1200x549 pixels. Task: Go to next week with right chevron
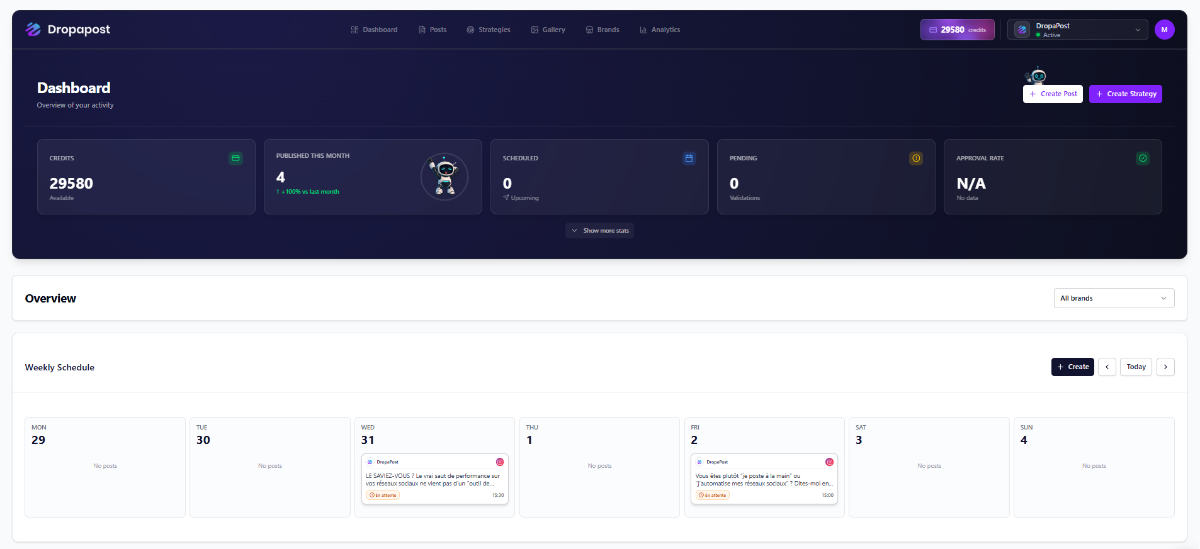(x=1165, y=367)
